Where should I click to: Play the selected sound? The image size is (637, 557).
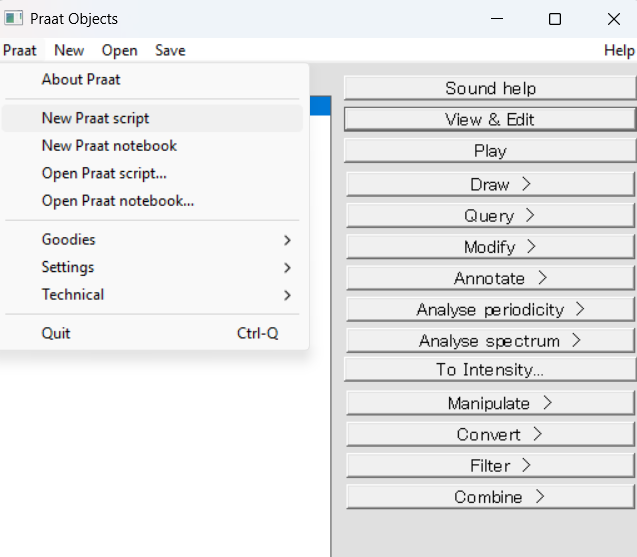coord(490,151)
